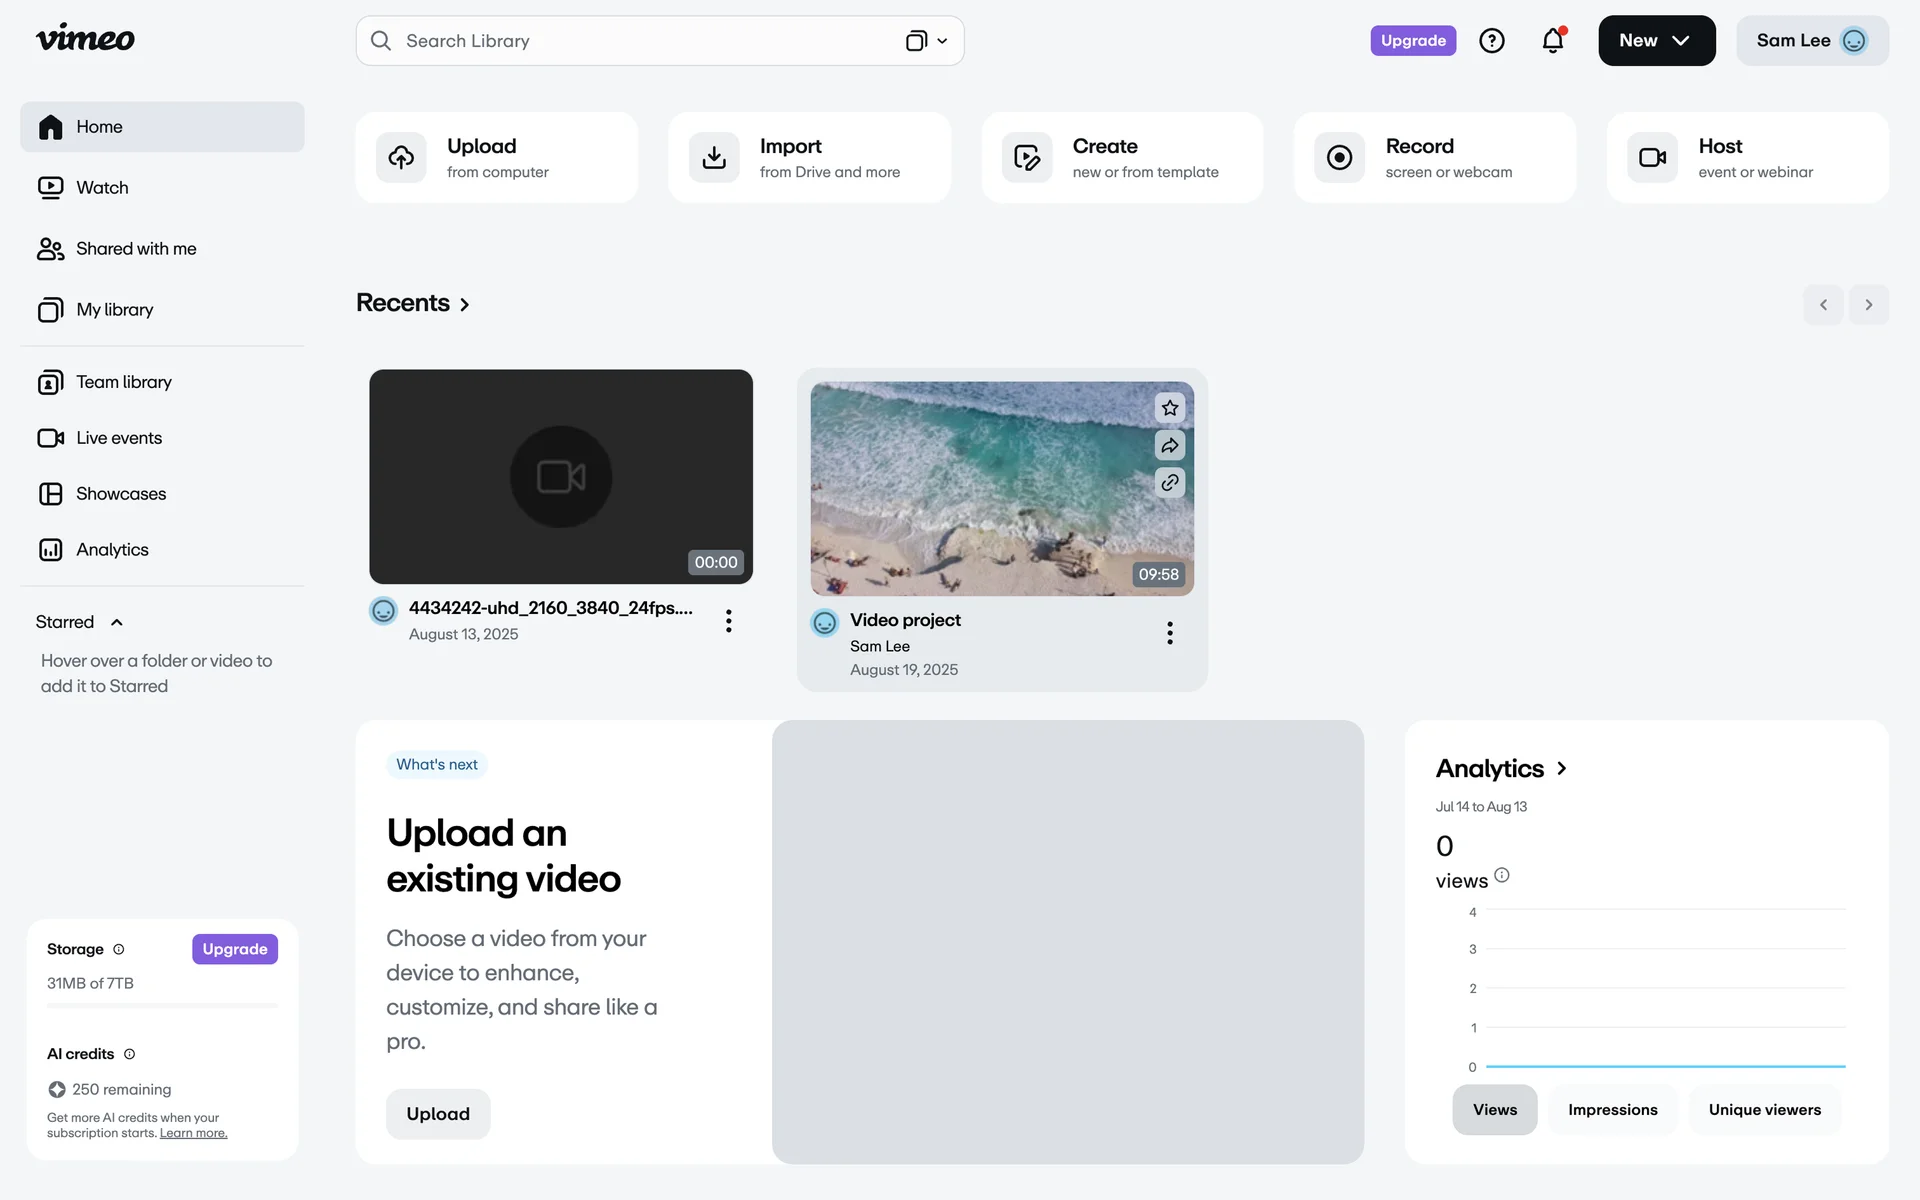Open Live events in sidebar
Image resolution: width=1920 pixels, height=1200 pixels.
(118, 438)
